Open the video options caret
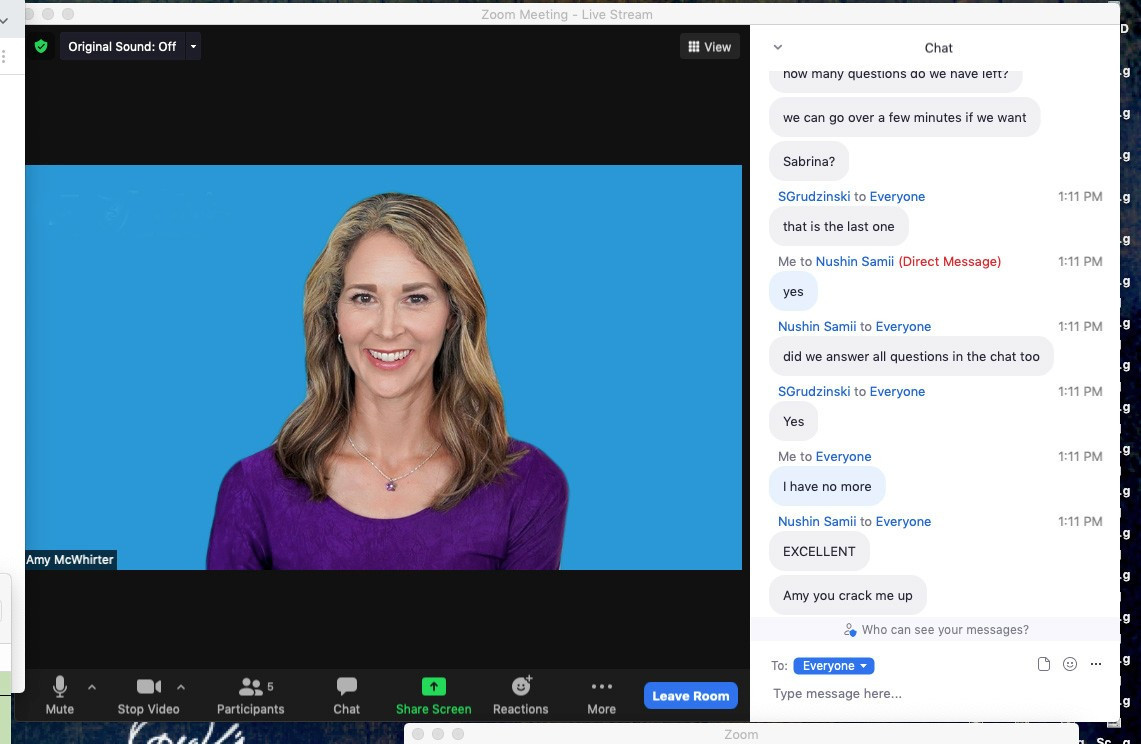The height and width of the screenshot is (744, 1141). [181, 687]
